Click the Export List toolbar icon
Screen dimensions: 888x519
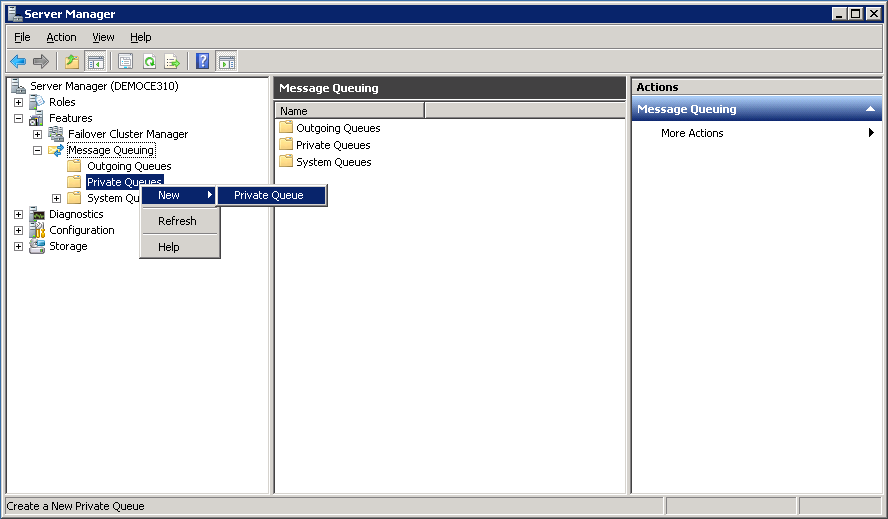point(172,62)
